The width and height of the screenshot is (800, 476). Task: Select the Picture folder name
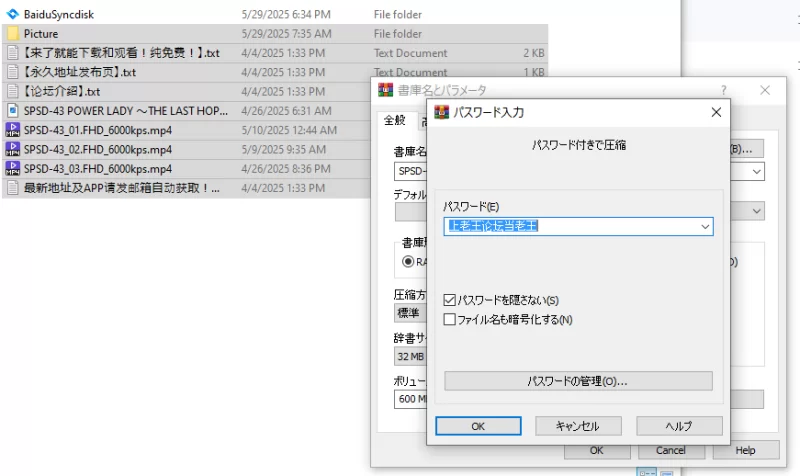41,34
